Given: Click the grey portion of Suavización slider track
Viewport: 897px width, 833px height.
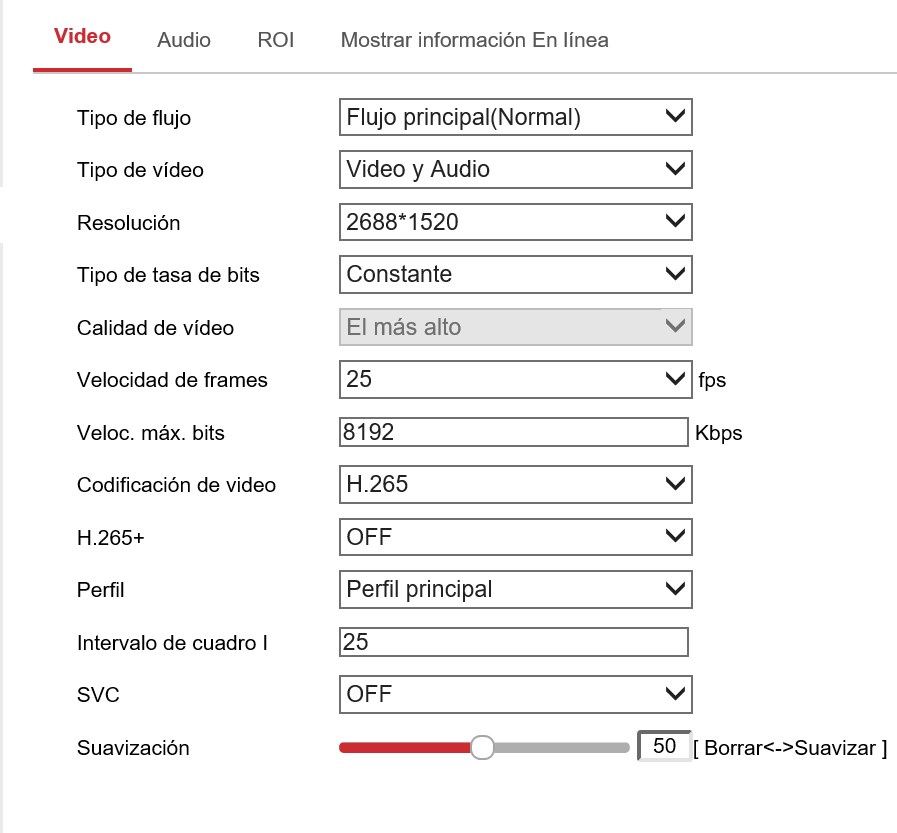Looking at the screenshot, I should click(x=560, y=747).
